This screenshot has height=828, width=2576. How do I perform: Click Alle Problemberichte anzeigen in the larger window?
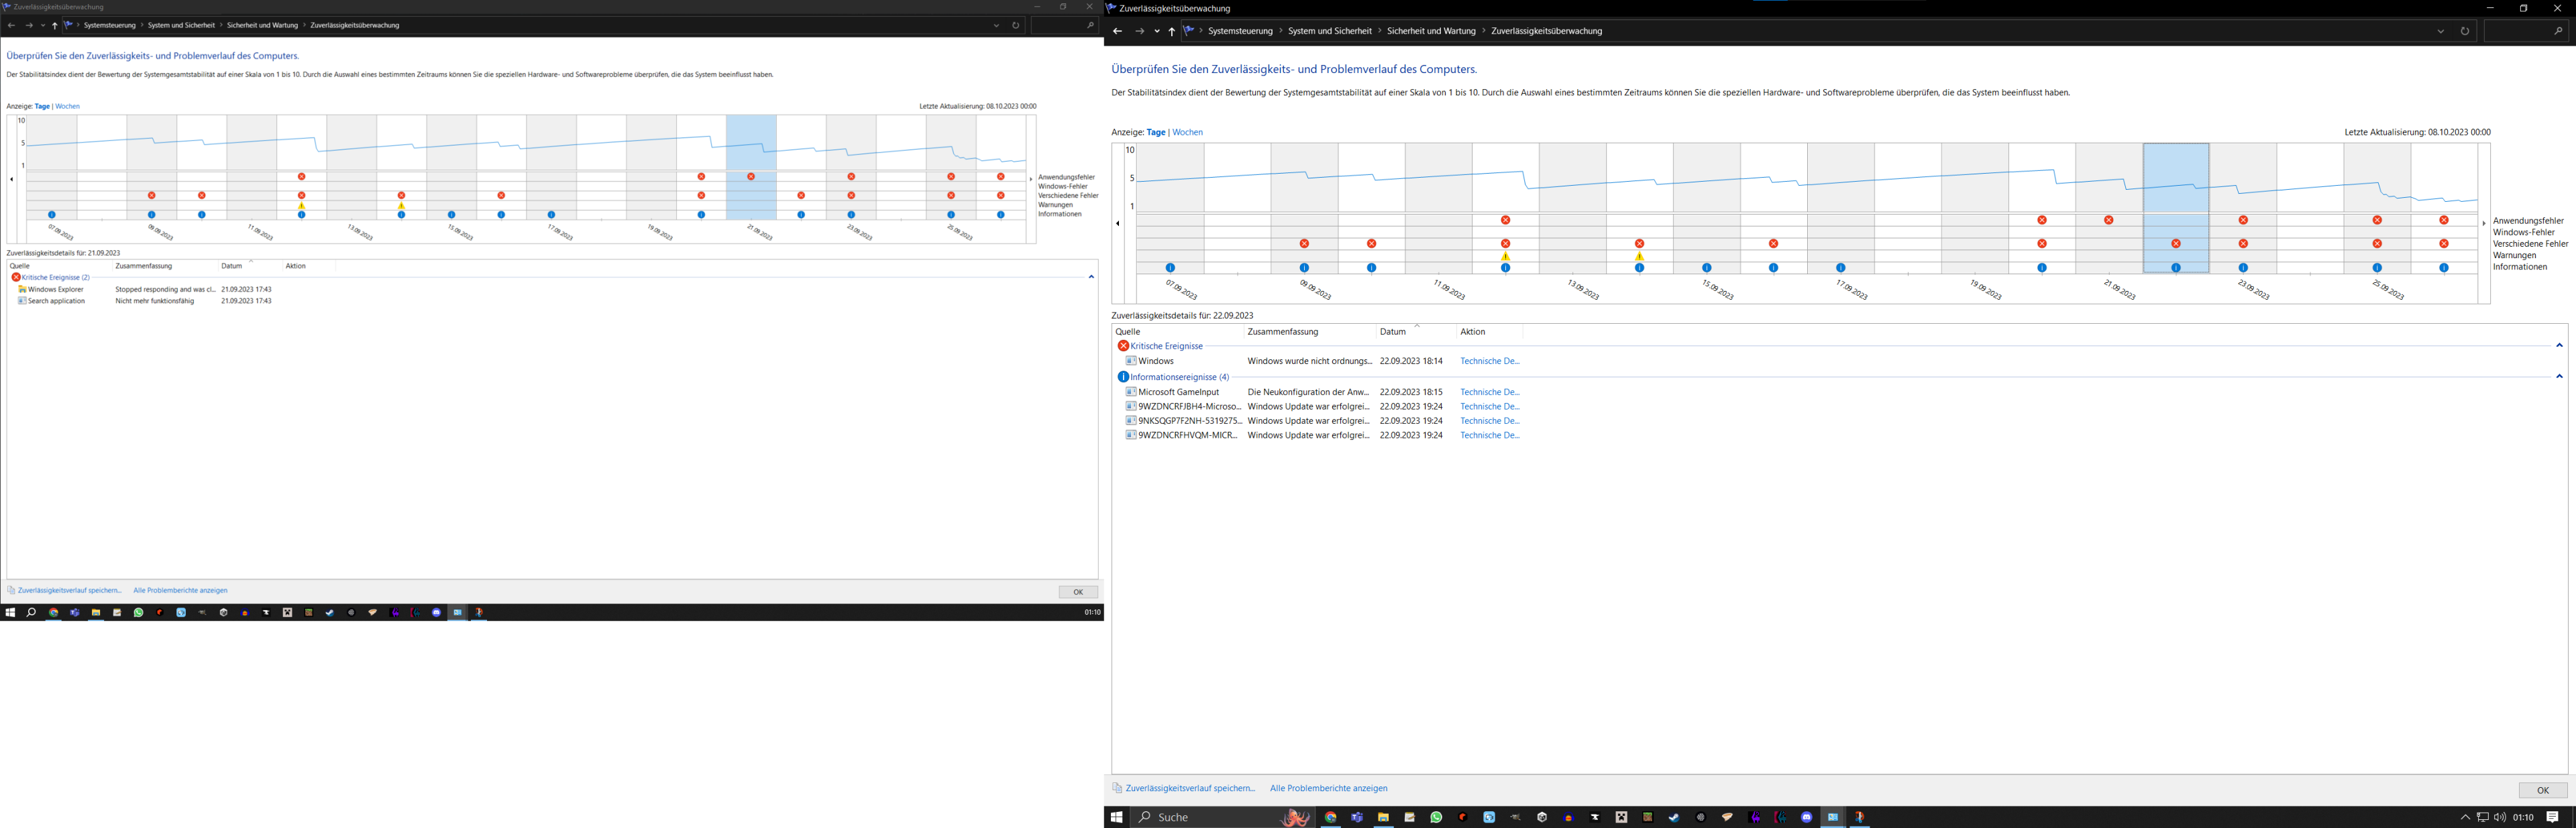pos(1328,788)
